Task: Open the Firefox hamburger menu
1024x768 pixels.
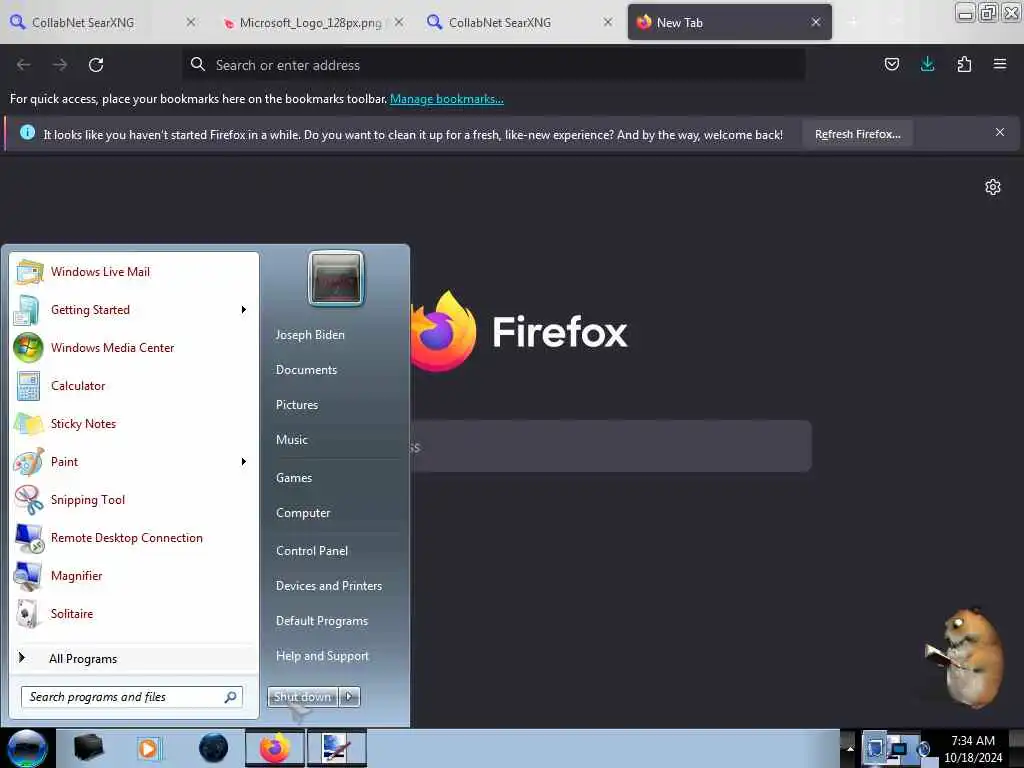Action: click(x=1000, y=64)
